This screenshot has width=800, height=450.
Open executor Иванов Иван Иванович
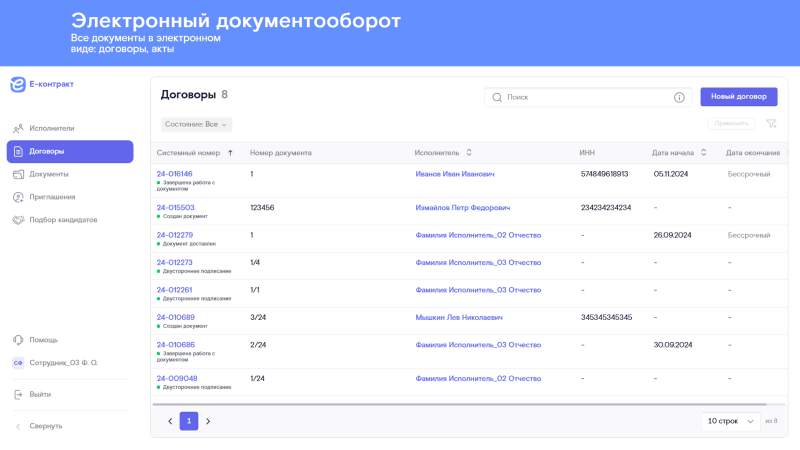click(x=455, y=174)
